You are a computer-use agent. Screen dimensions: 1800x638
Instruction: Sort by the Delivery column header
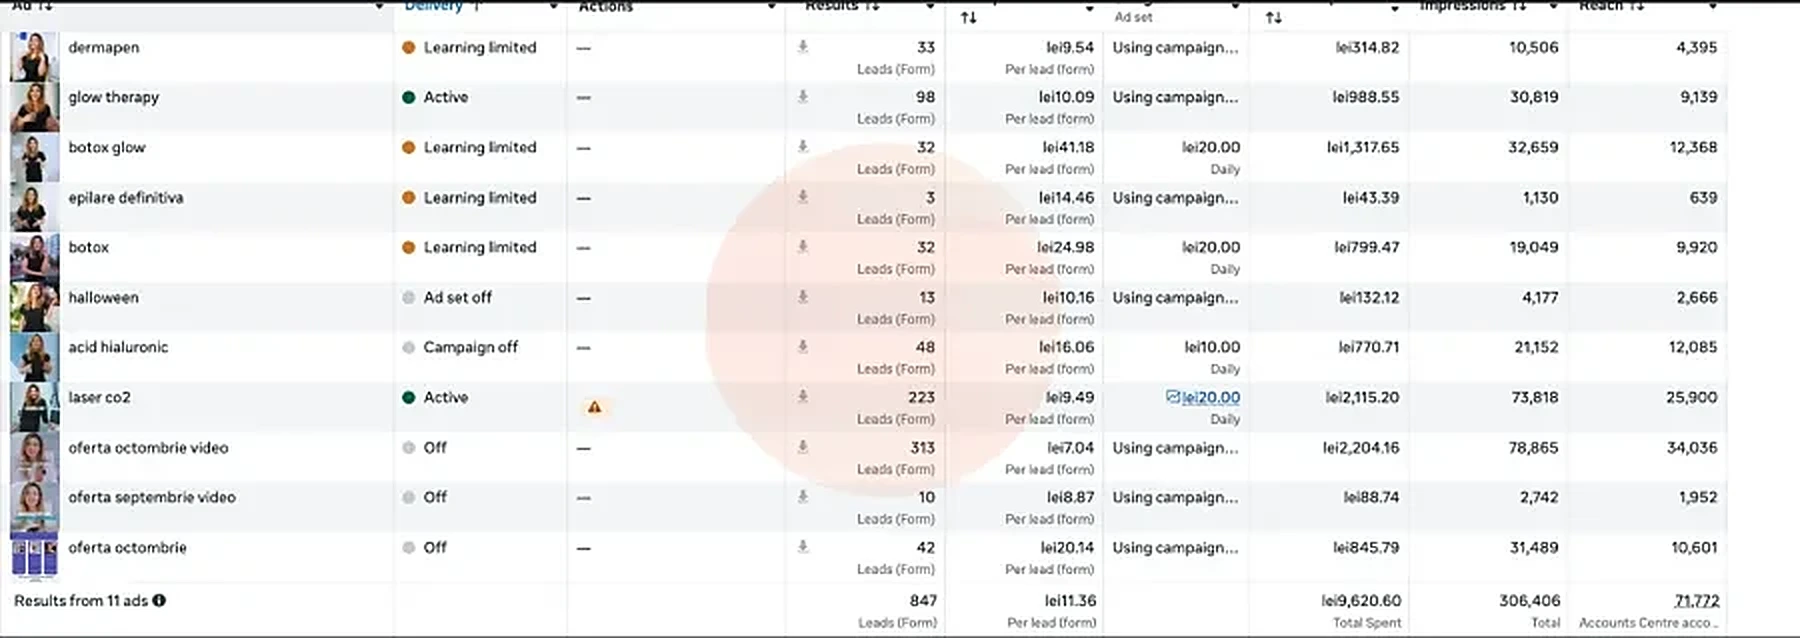434,6
